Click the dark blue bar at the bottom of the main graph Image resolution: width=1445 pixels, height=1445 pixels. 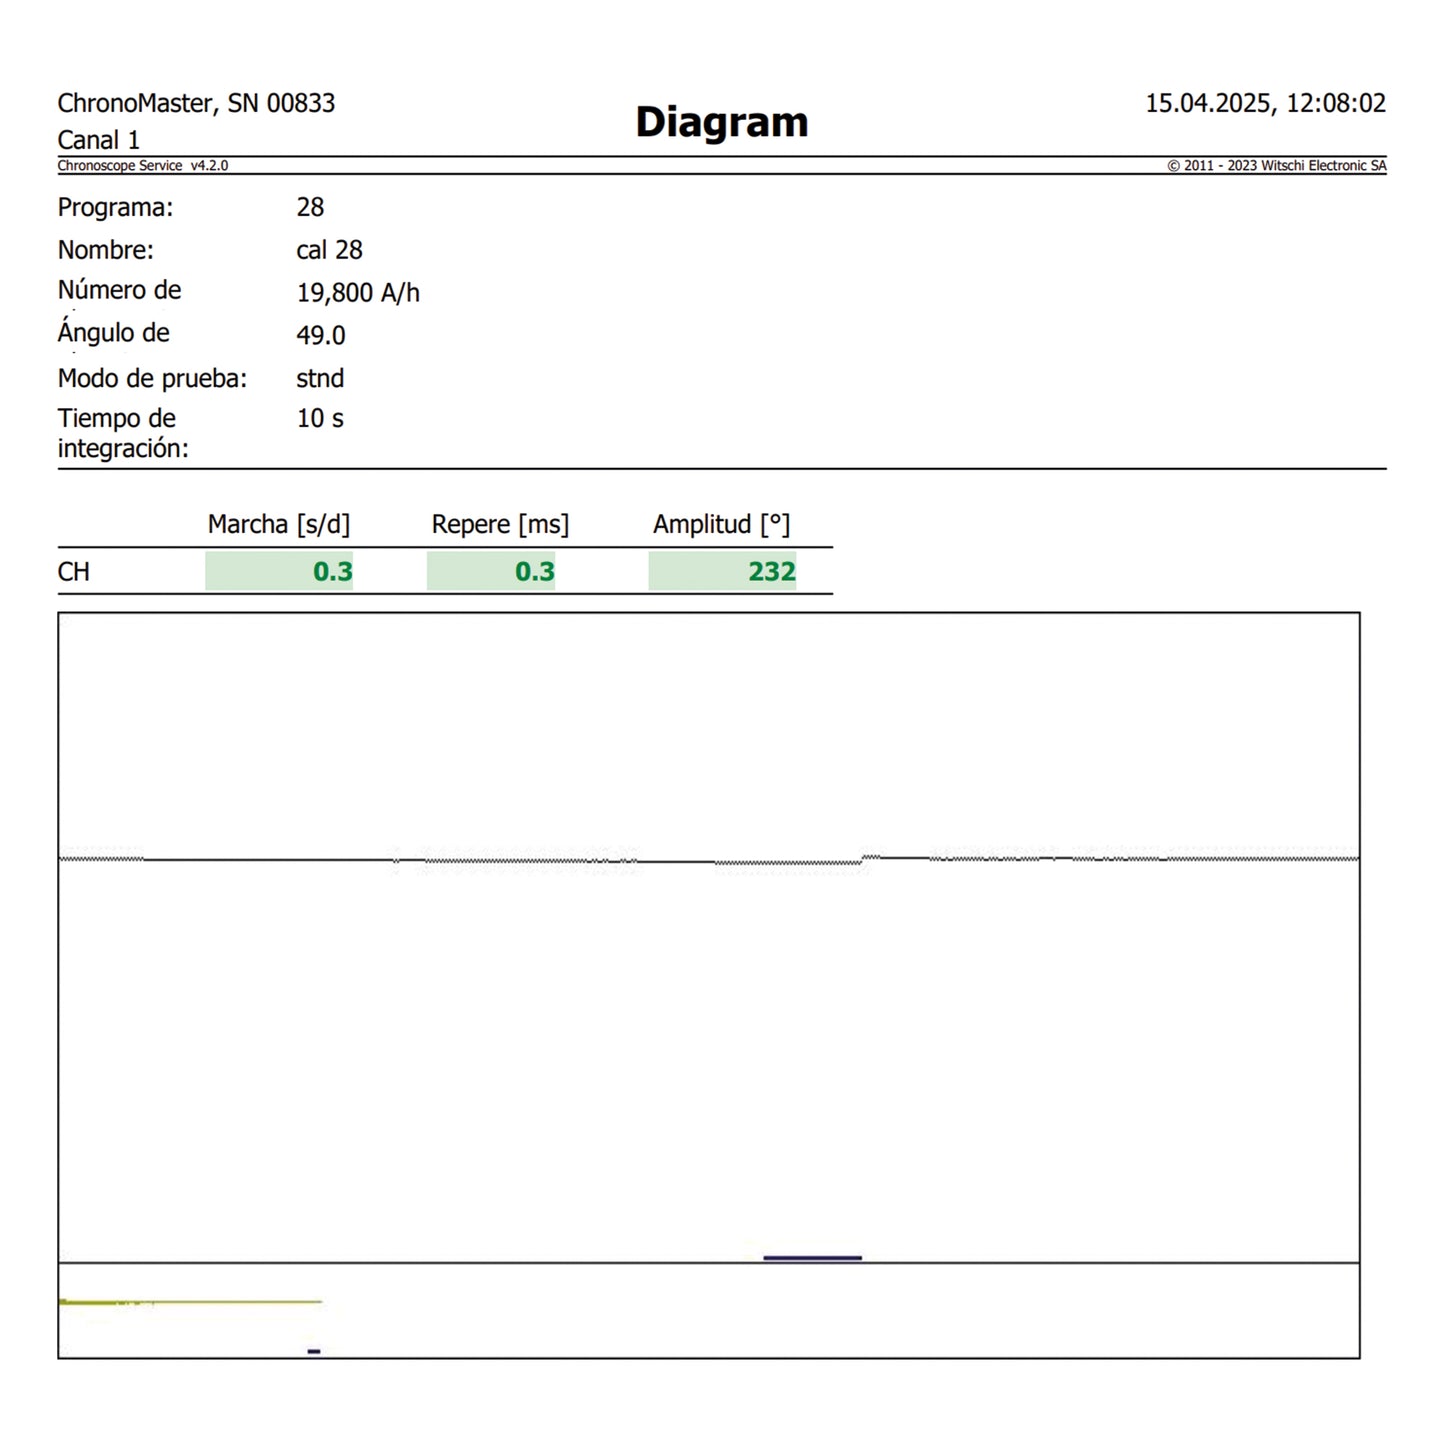[x=812, y=1257]
